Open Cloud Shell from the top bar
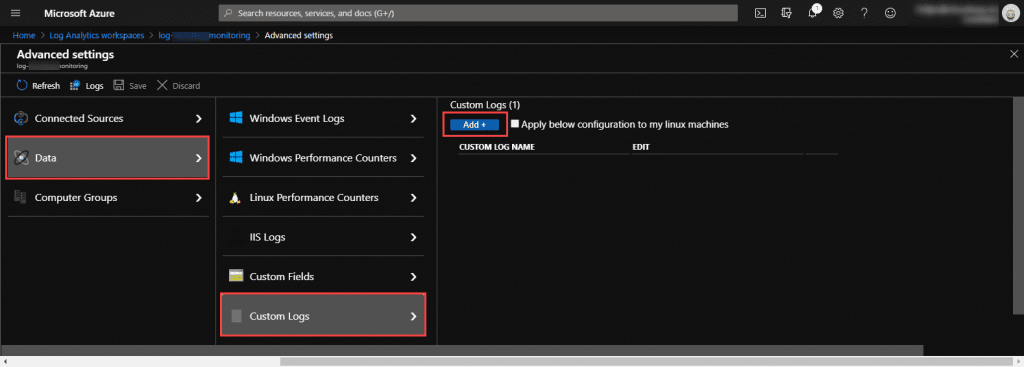The height and width of the screenshot is (367, 1024). click(760, 13)
